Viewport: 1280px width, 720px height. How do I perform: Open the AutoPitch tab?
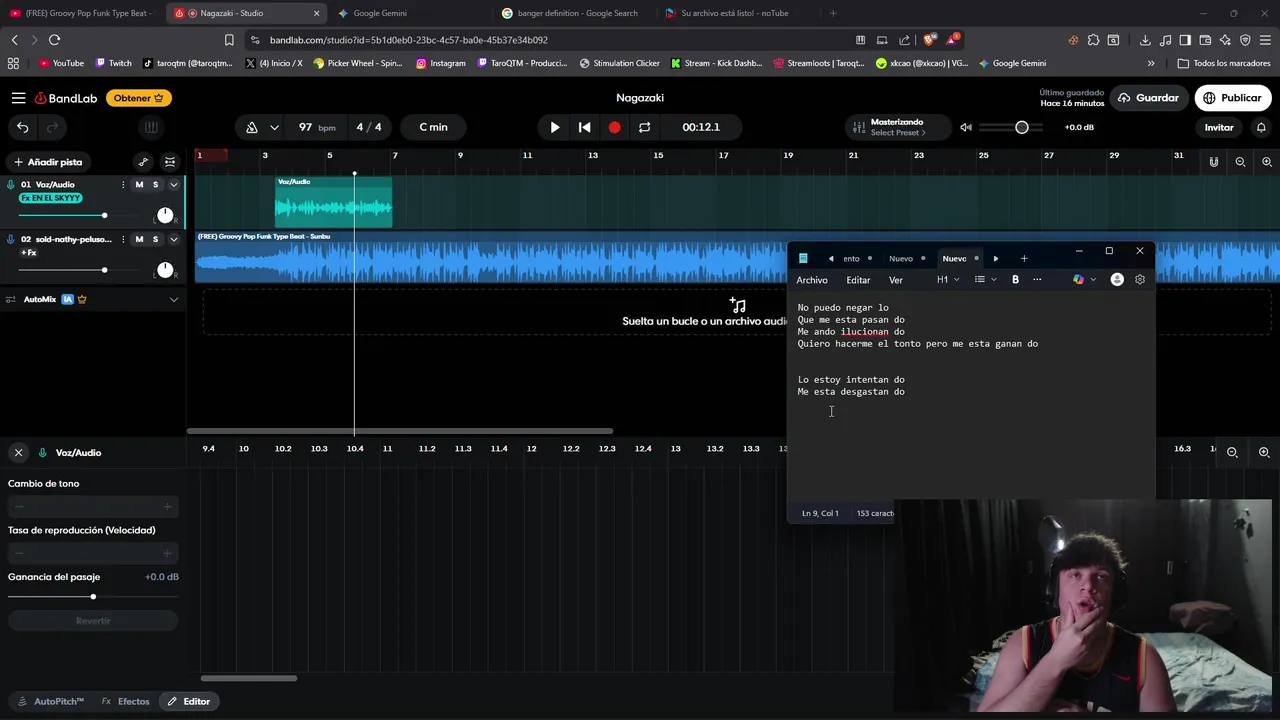[x=51, y=701]
